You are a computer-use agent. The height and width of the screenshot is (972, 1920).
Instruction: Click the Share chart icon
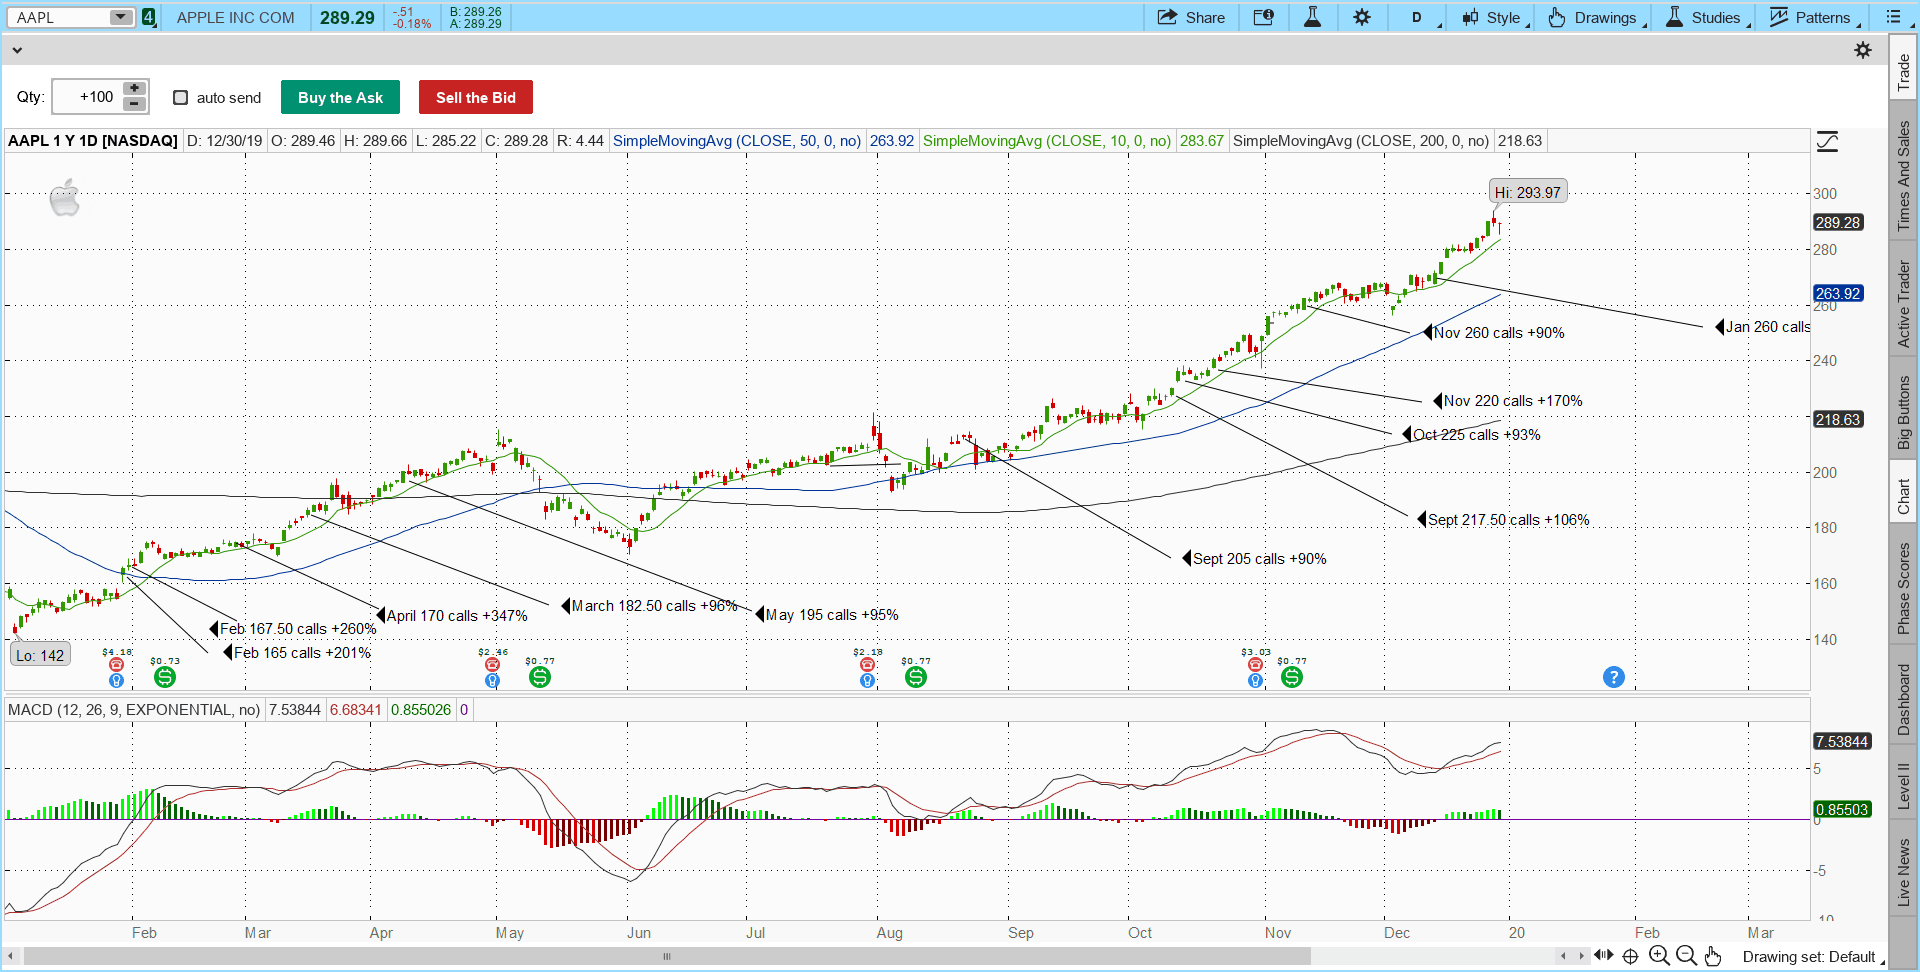(1190, 17)
